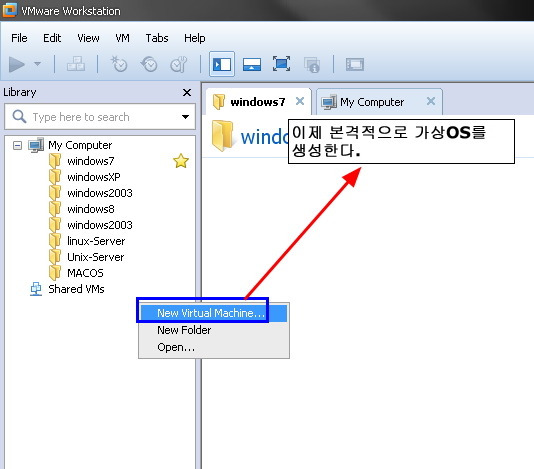Select windowsXP folder in Library
The image size is (534, 469).
94,177
